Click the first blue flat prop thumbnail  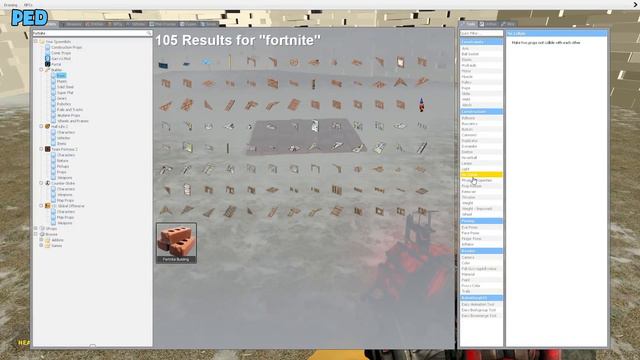(x=163, y=64)
